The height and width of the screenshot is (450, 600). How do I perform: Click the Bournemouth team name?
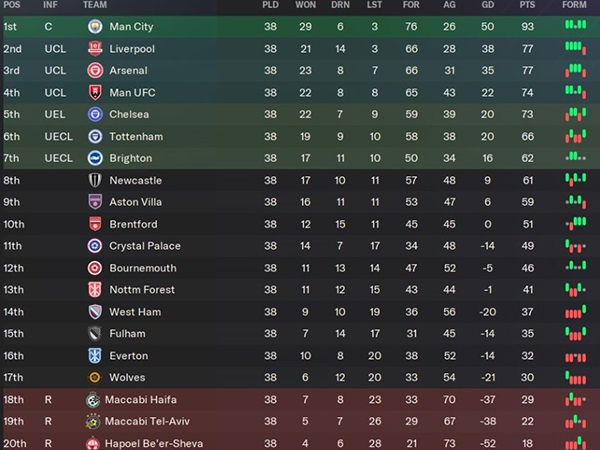[x=143, y=268]
